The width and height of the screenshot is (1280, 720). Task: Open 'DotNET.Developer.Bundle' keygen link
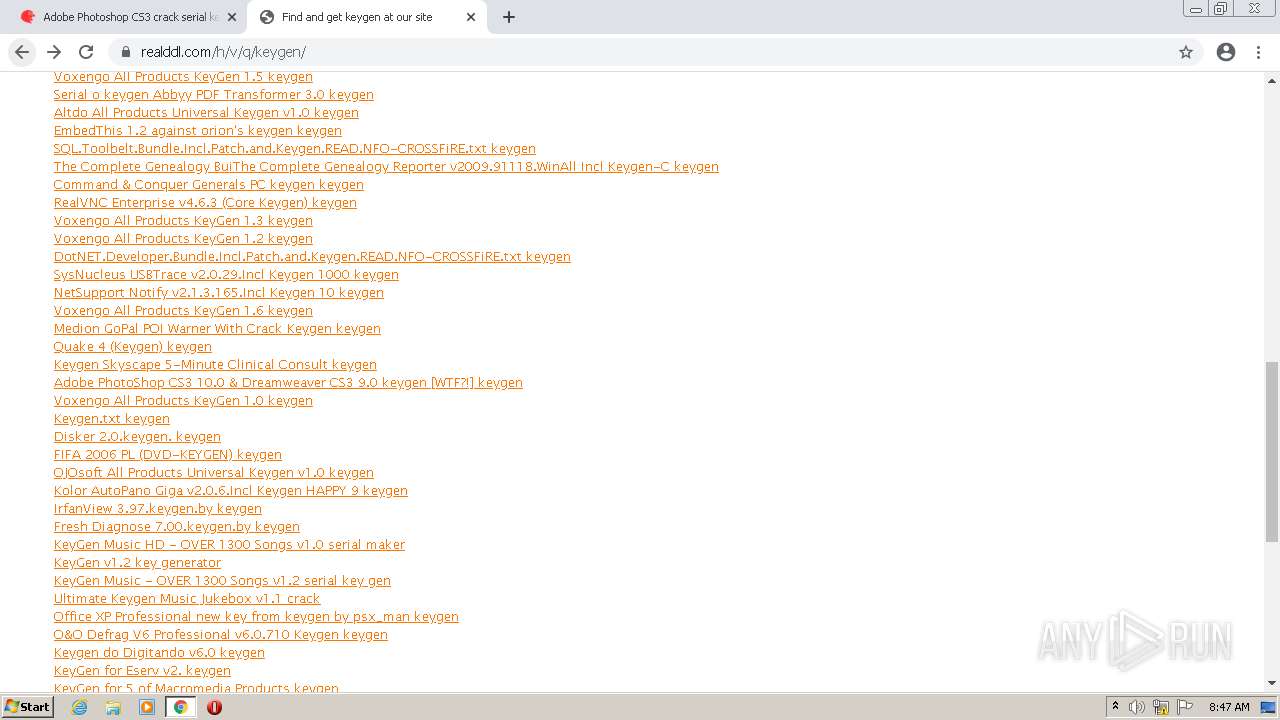click(x=312, y=257)
